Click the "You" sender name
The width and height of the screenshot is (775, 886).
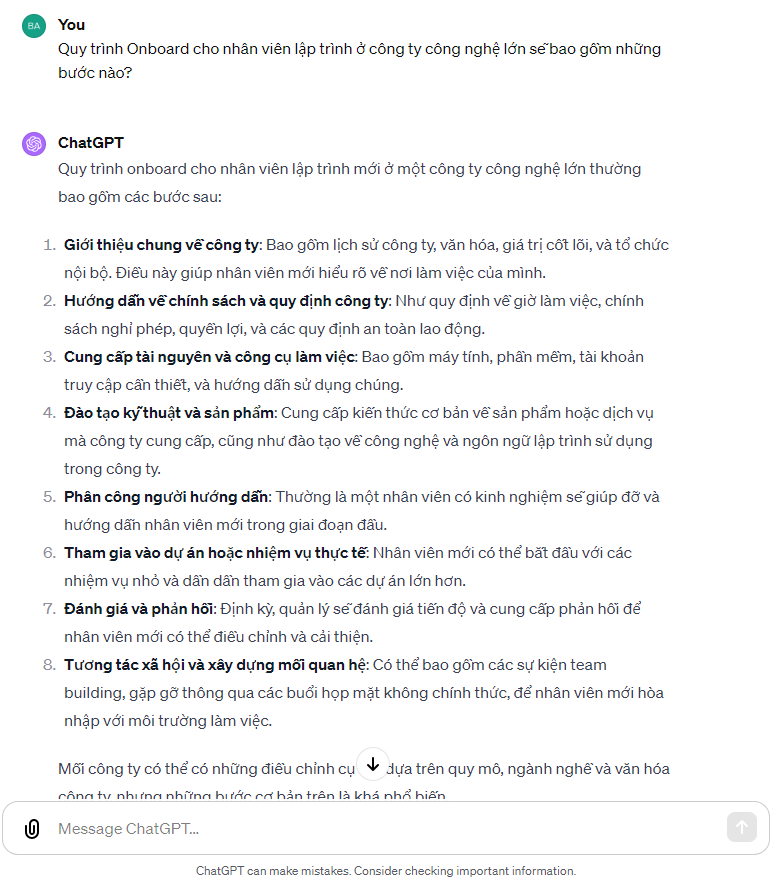click(x=71, y=24)
